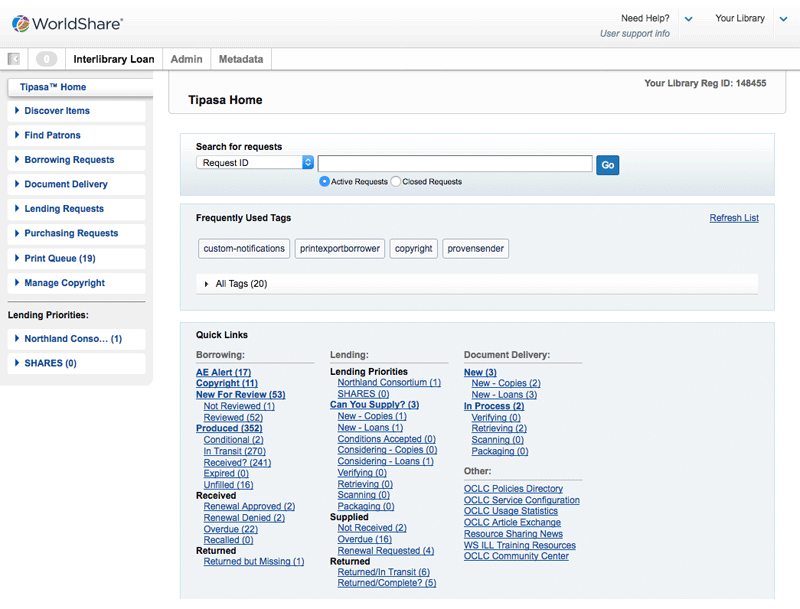This screenshot has width=800, height=609.
Task: Open the Request ID search type dropdown
Action: click(255, 163)
